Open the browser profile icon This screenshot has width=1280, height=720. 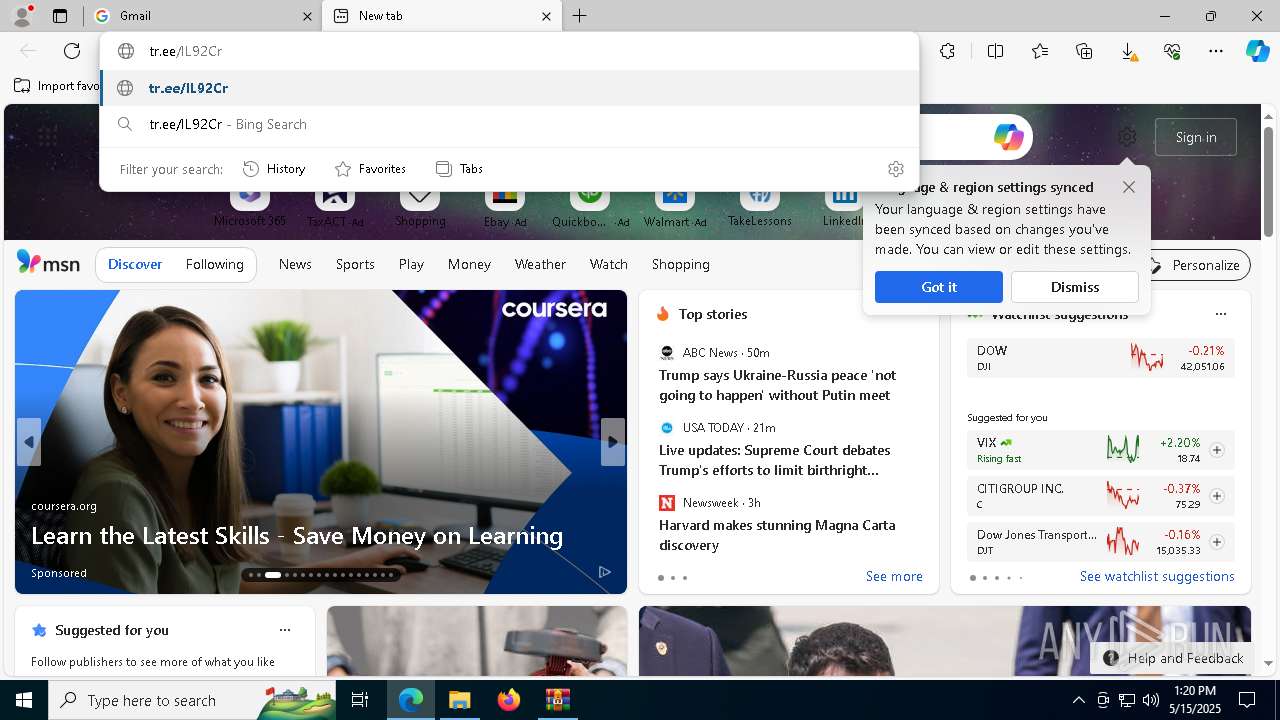point(21,15)
